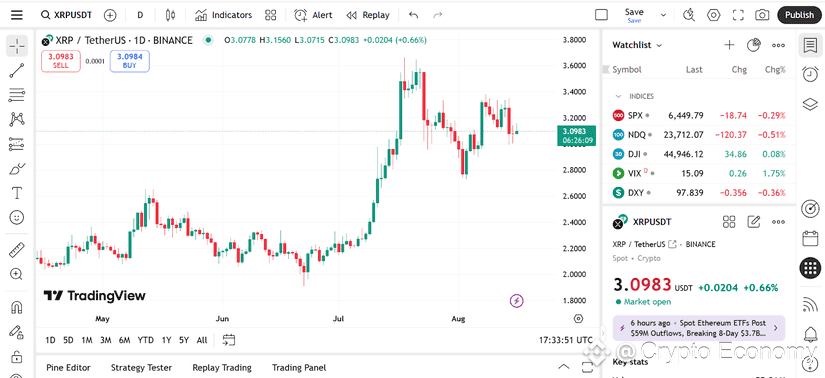The width and height of the screenshot is (825, 378).
Task: Open the Strategy Tester tab
Action: tap(141, 367)
